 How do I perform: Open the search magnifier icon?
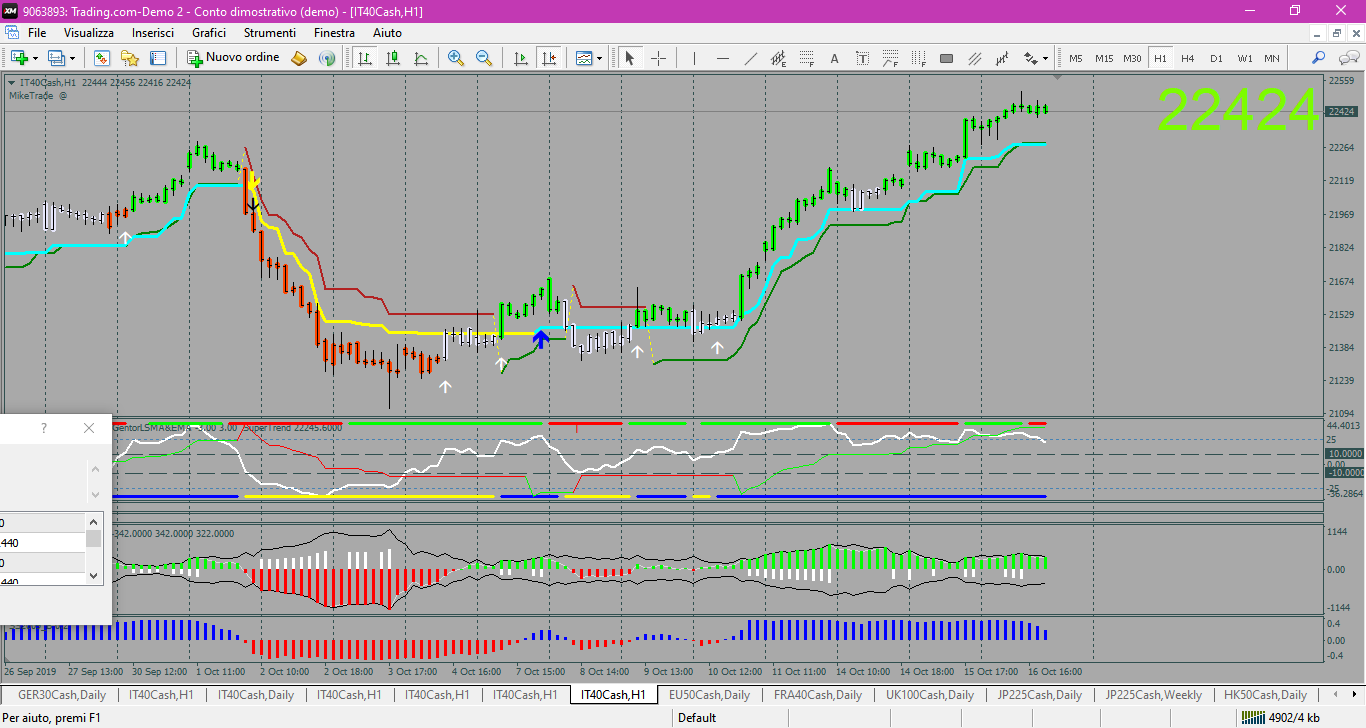(1319, 58)
